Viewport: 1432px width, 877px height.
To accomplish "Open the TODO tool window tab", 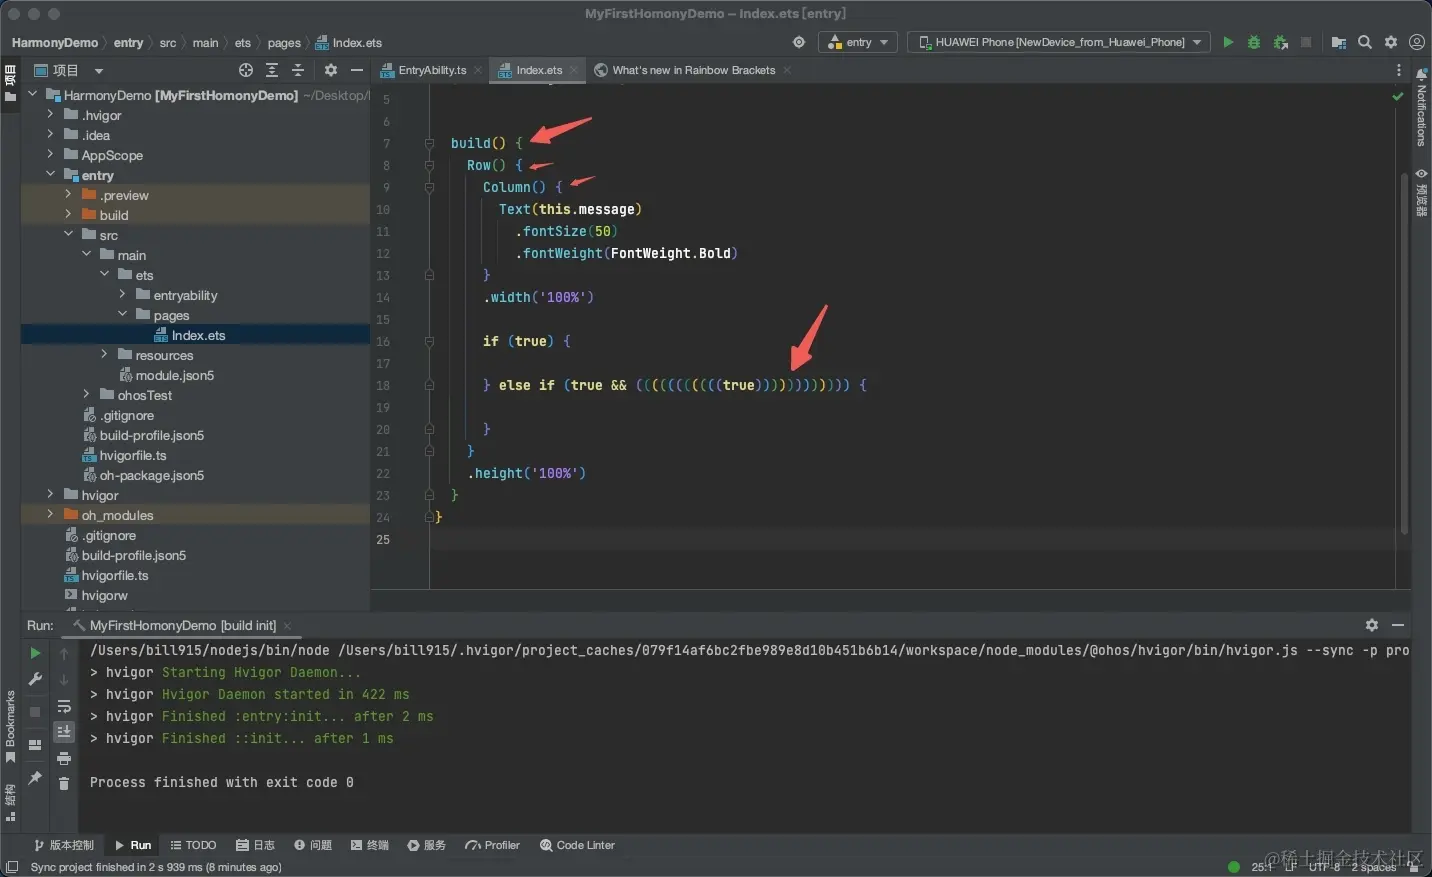I will click(193, 845).
